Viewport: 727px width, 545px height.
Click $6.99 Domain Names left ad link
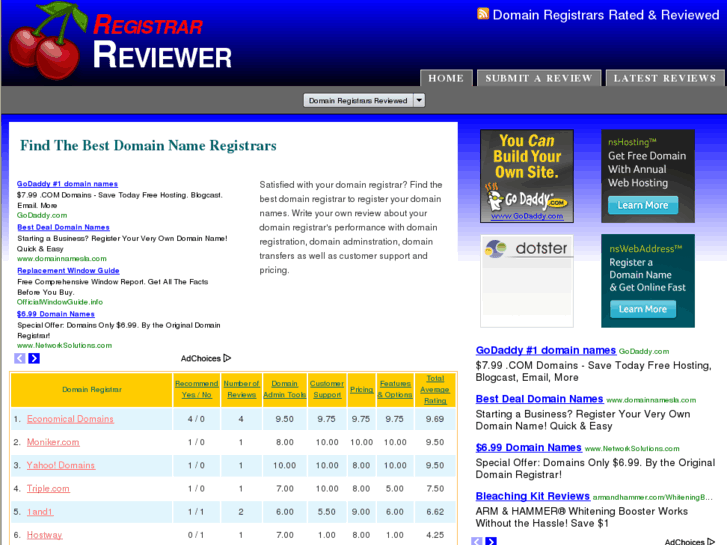pyautogui.click(x=56, y=314)
